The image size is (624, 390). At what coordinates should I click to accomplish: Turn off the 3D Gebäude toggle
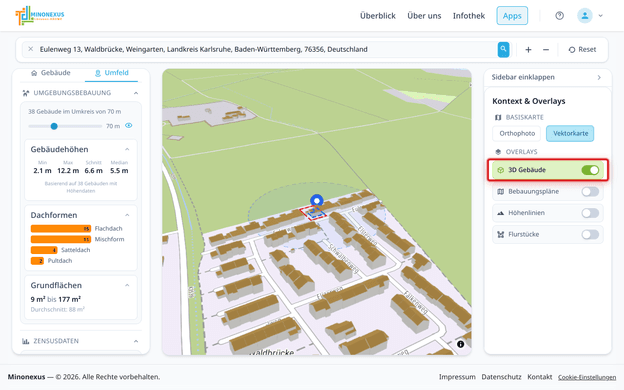[590, 170]
